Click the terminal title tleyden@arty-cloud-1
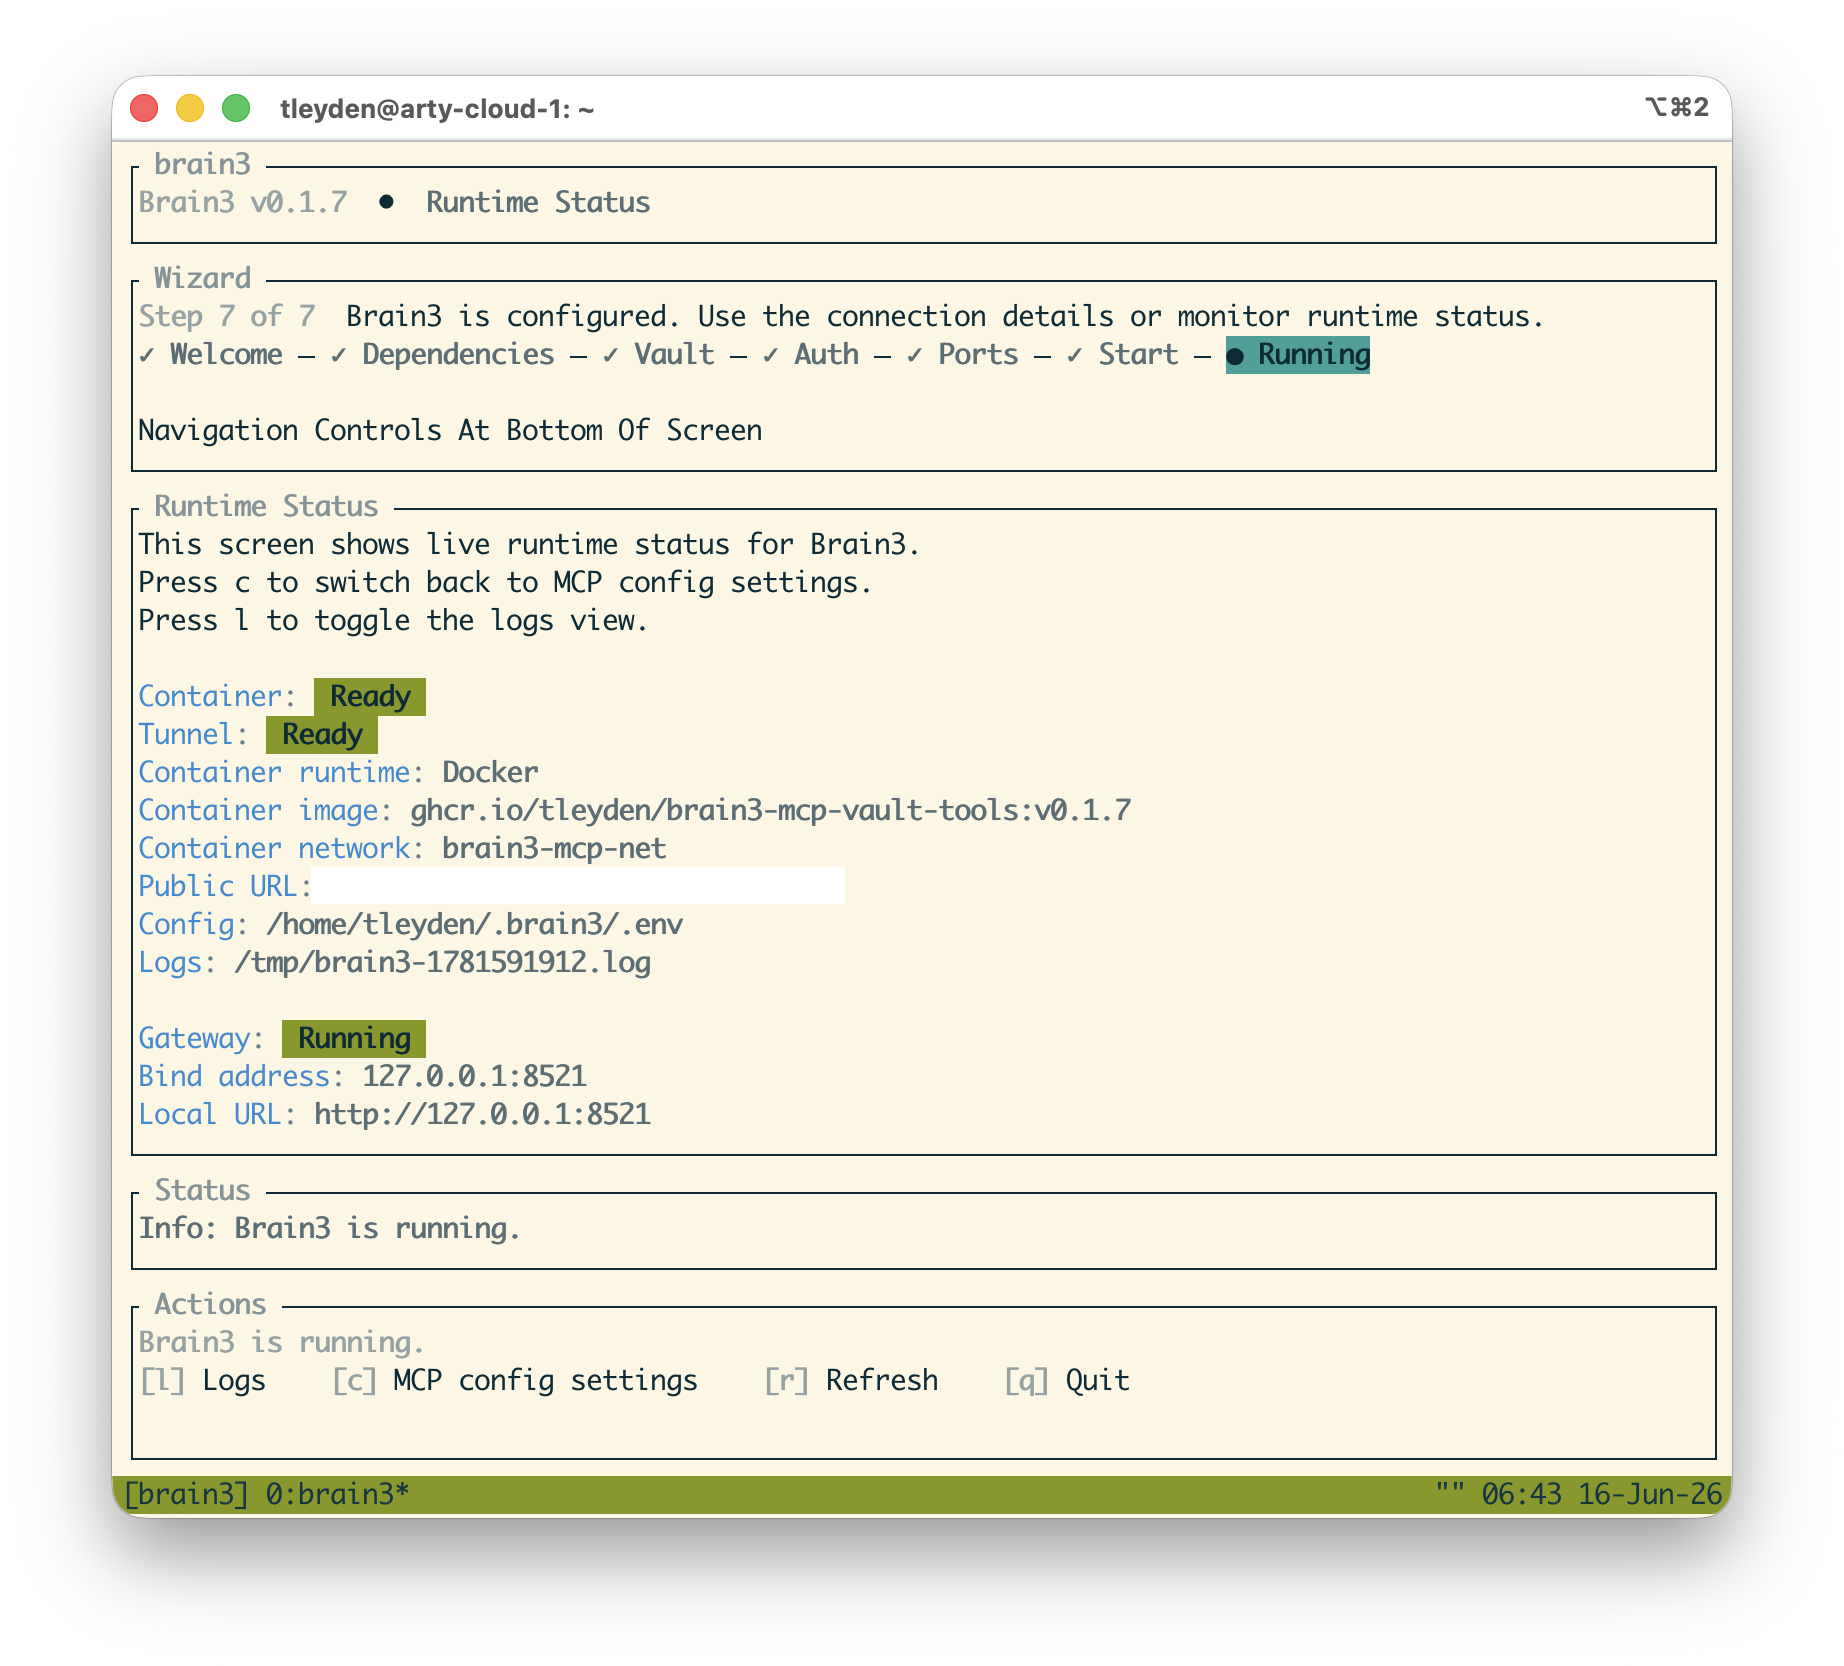Image resolution: width=1844 pixels, height=1666 pixels. [437, 108]
